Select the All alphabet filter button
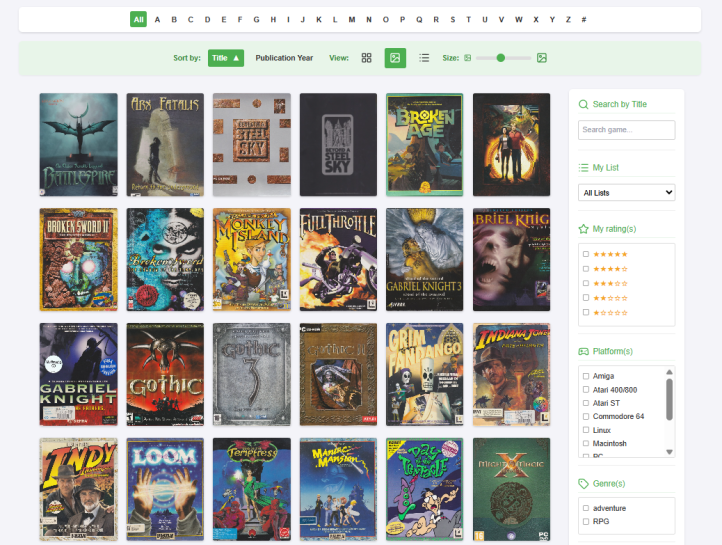 pos(138,19)
